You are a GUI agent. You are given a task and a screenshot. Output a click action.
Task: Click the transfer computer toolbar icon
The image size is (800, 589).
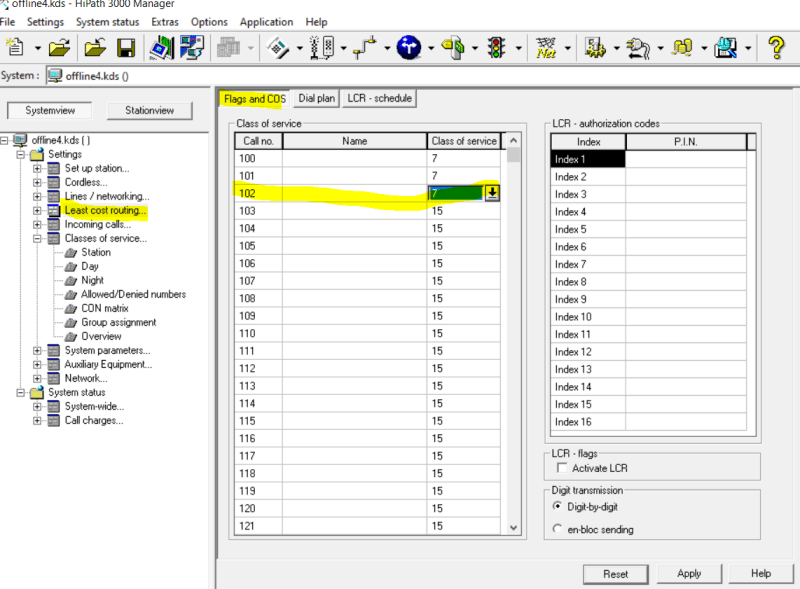[x=162, y=47]
